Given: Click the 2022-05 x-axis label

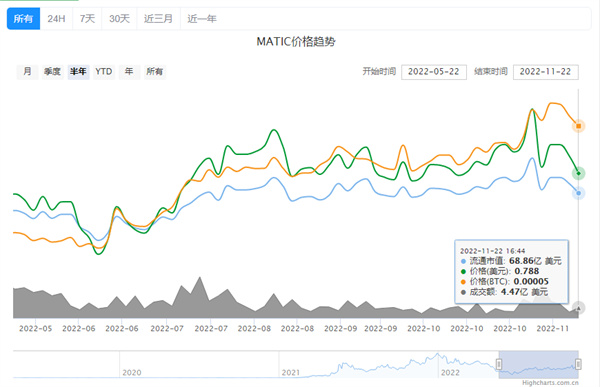Looking at the screenshot, I should click(x=35, y=328).
